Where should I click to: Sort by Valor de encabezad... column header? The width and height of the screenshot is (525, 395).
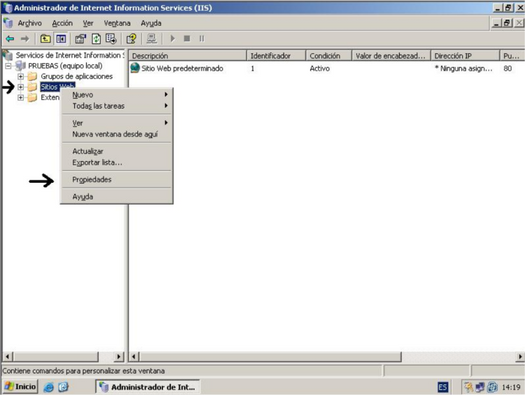(x=391, y=56)
